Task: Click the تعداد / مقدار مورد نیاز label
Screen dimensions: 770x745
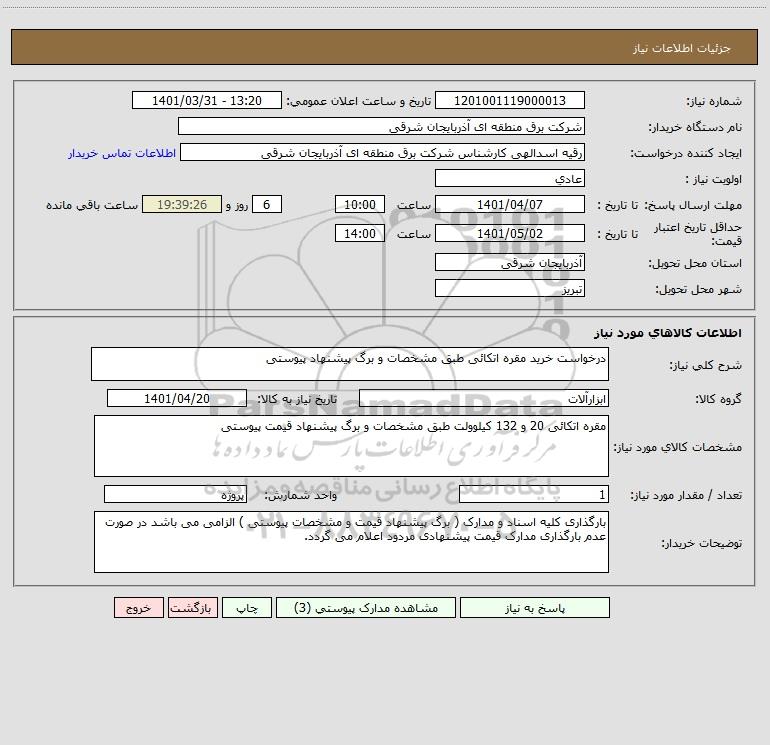Action: click(x=686, y=495)
